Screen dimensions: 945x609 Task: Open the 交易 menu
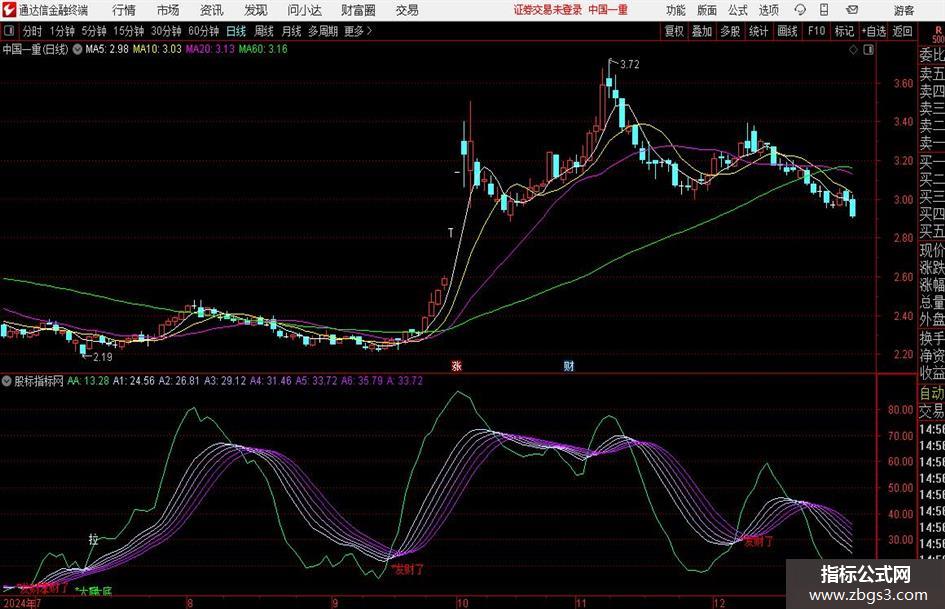tap(407, 10)
